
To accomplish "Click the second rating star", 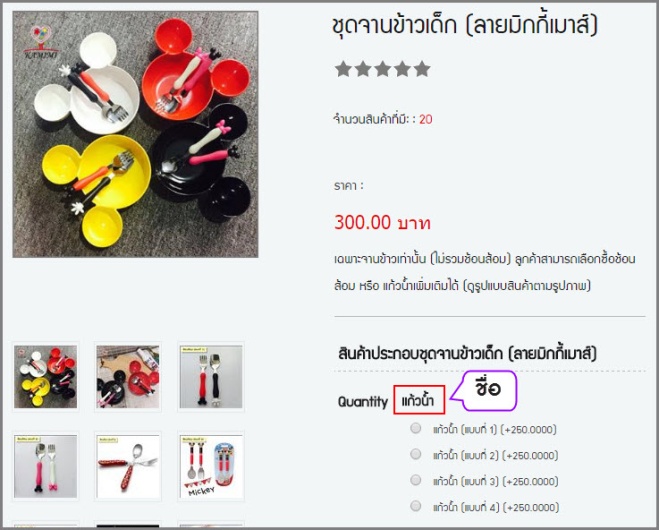I will coord(363,69).
